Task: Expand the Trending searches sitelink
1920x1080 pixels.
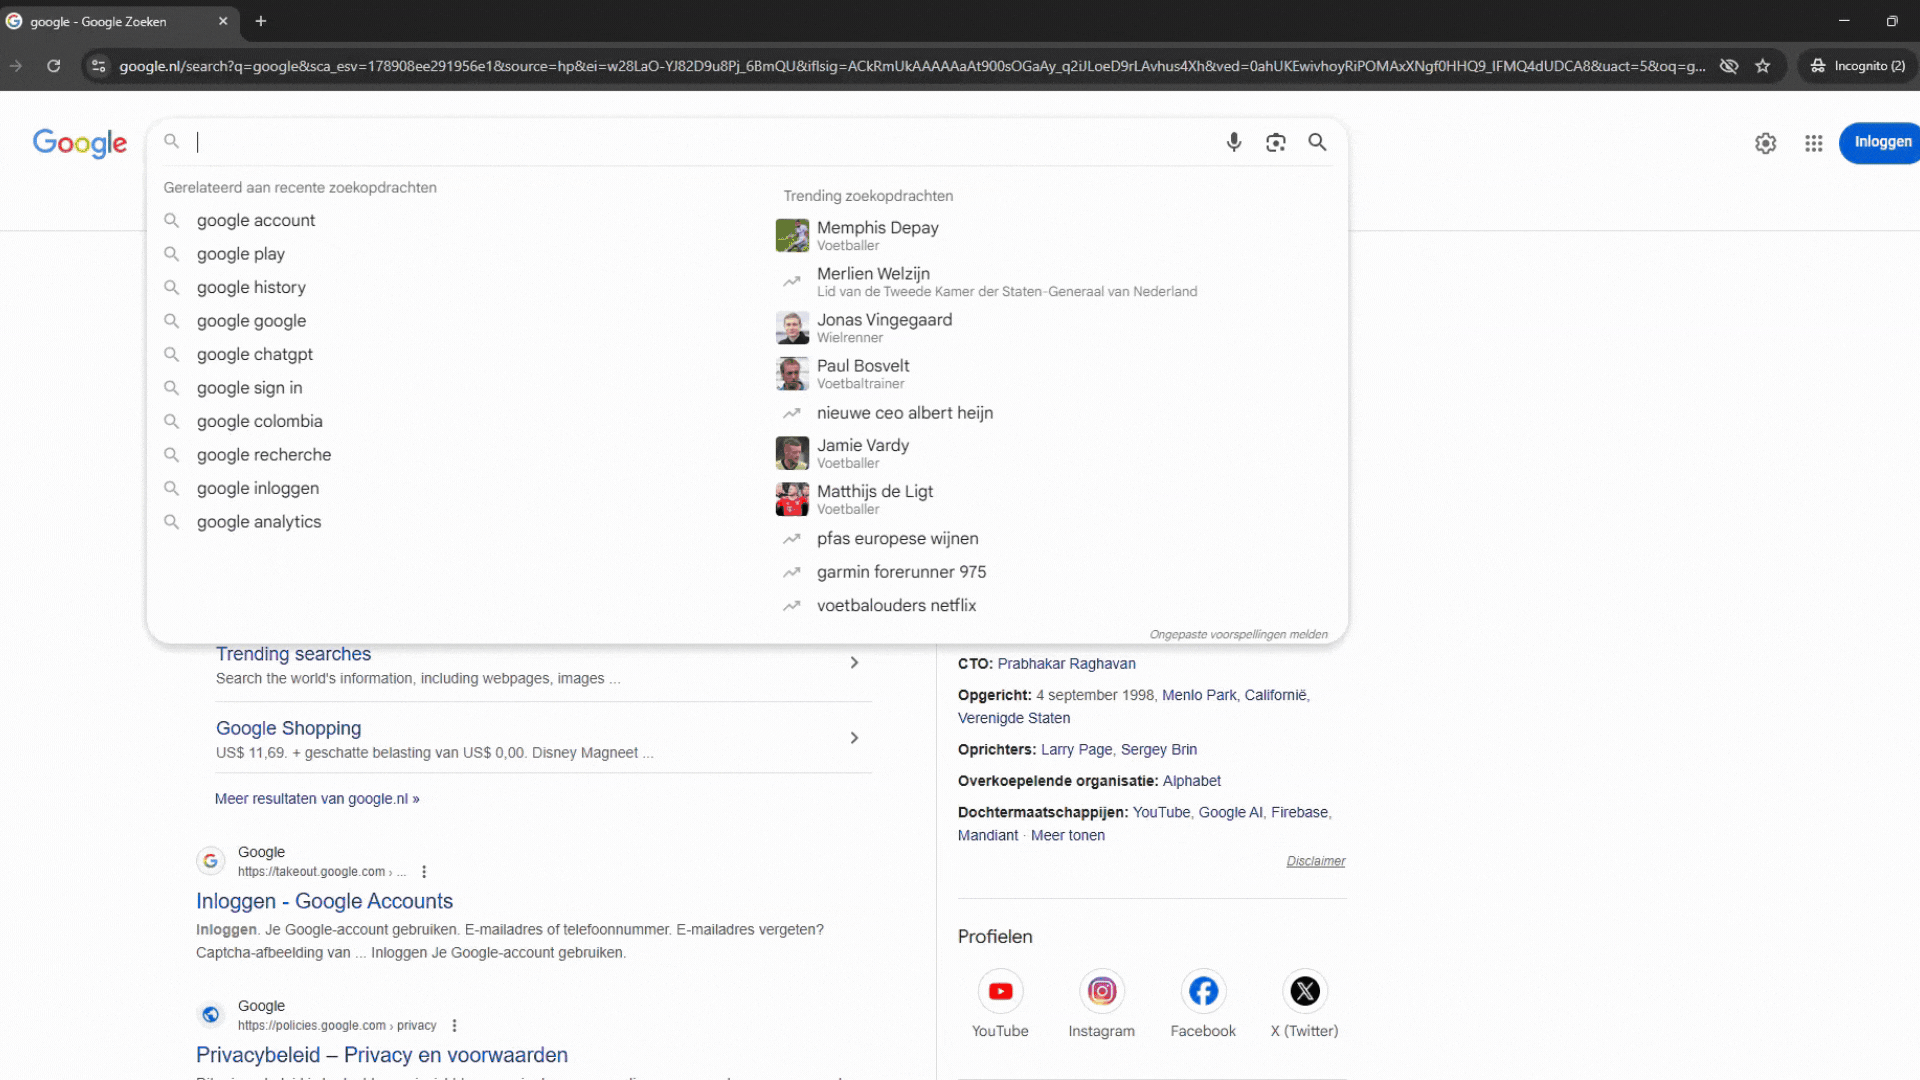Action: (854, 663)
